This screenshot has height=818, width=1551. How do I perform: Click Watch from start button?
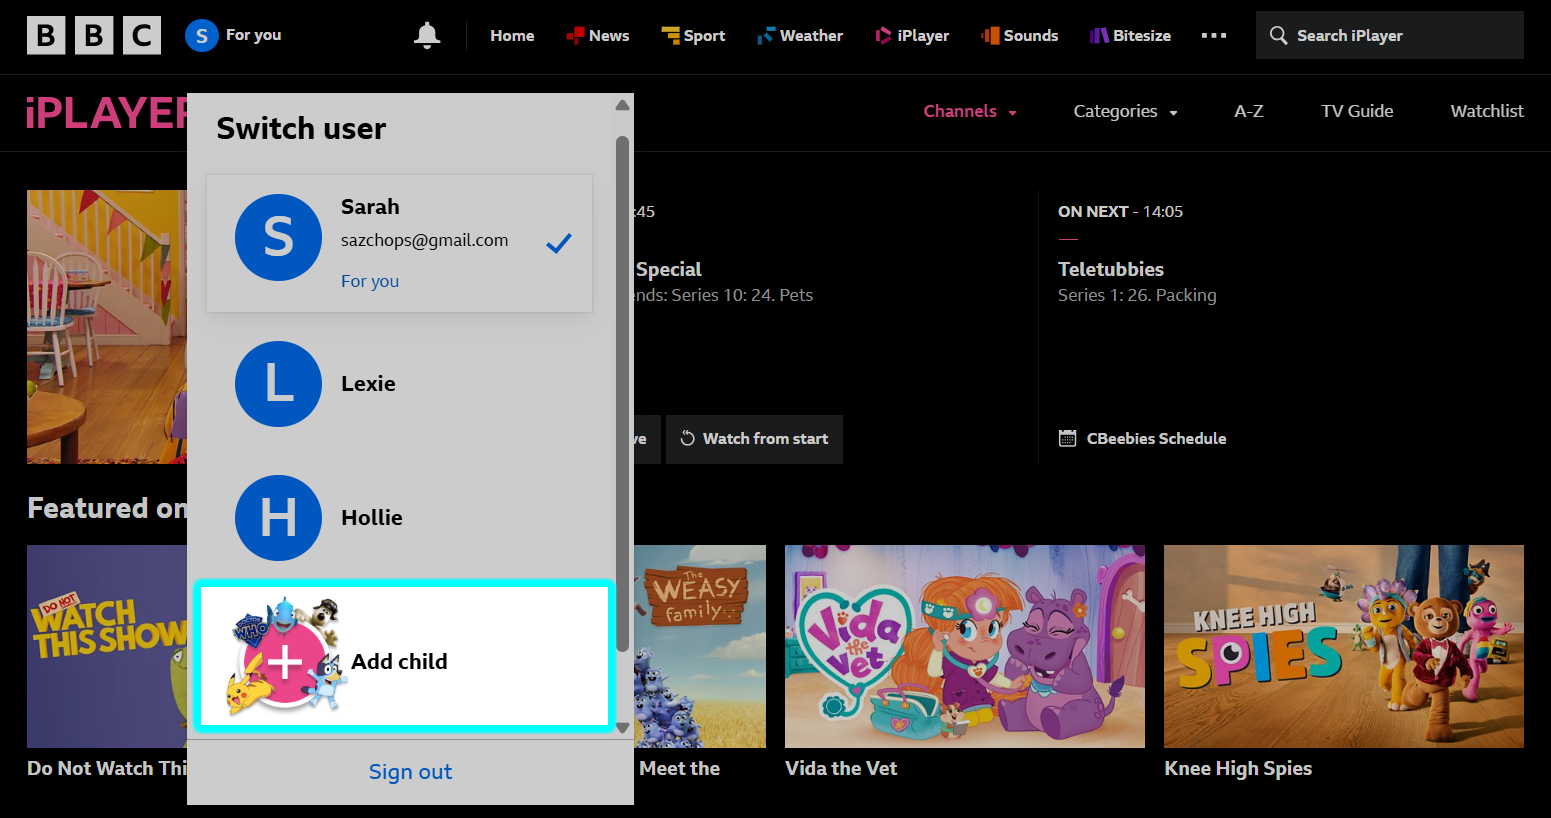(x=754, y=439)
